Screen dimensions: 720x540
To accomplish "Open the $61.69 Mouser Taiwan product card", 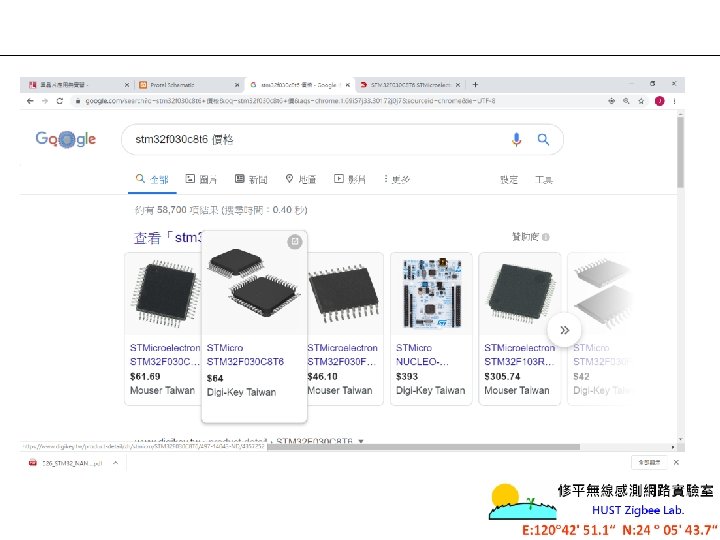I will (163, 328).
